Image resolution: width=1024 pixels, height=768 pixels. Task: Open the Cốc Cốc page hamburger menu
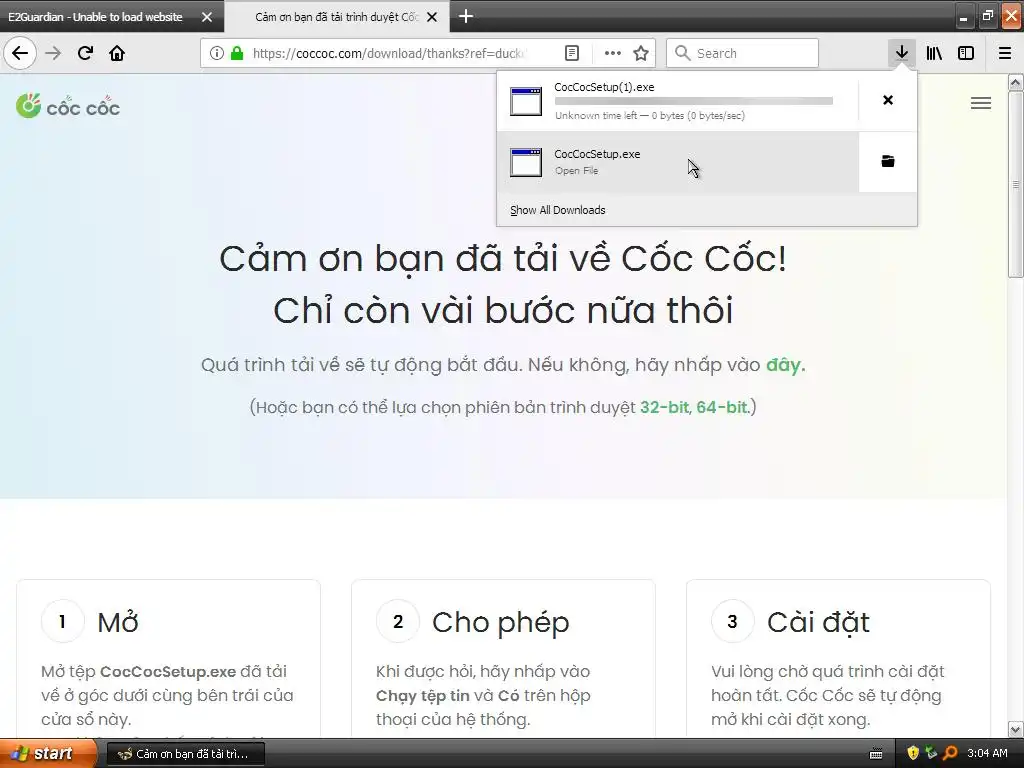[x=980, y=103]
